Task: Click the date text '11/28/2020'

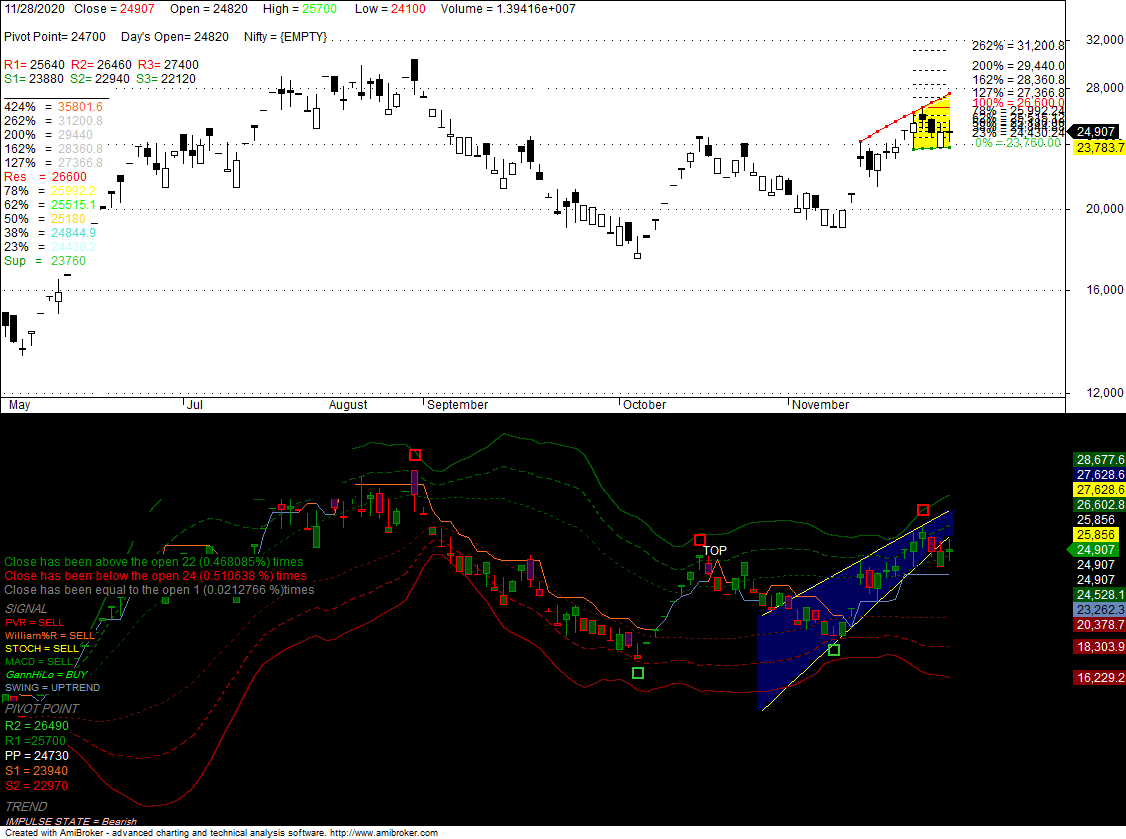Action: (34, 9)
